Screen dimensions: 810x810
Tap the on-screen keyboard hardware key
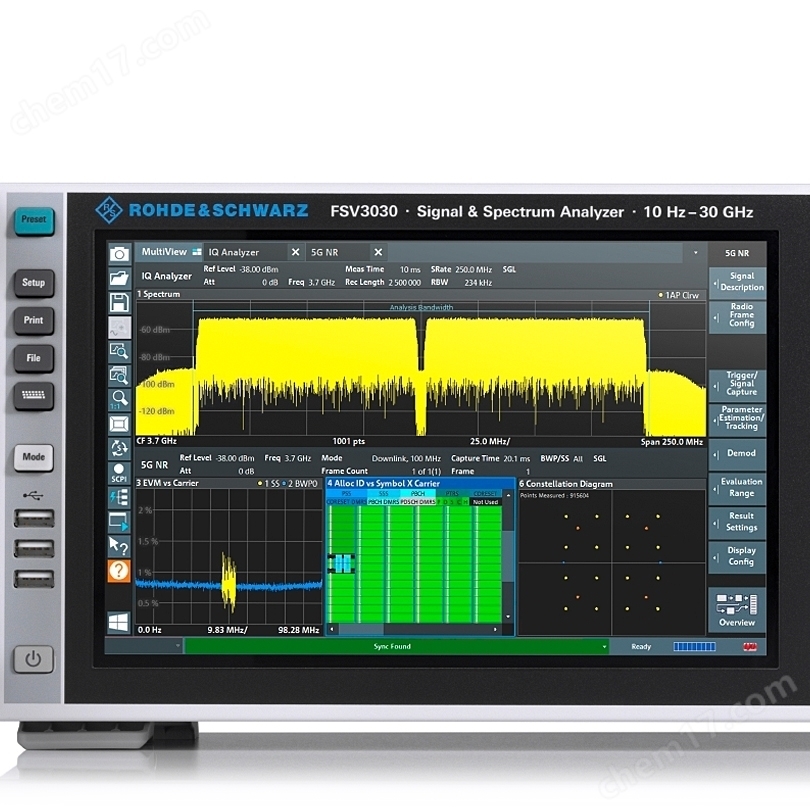click(34, 396)
